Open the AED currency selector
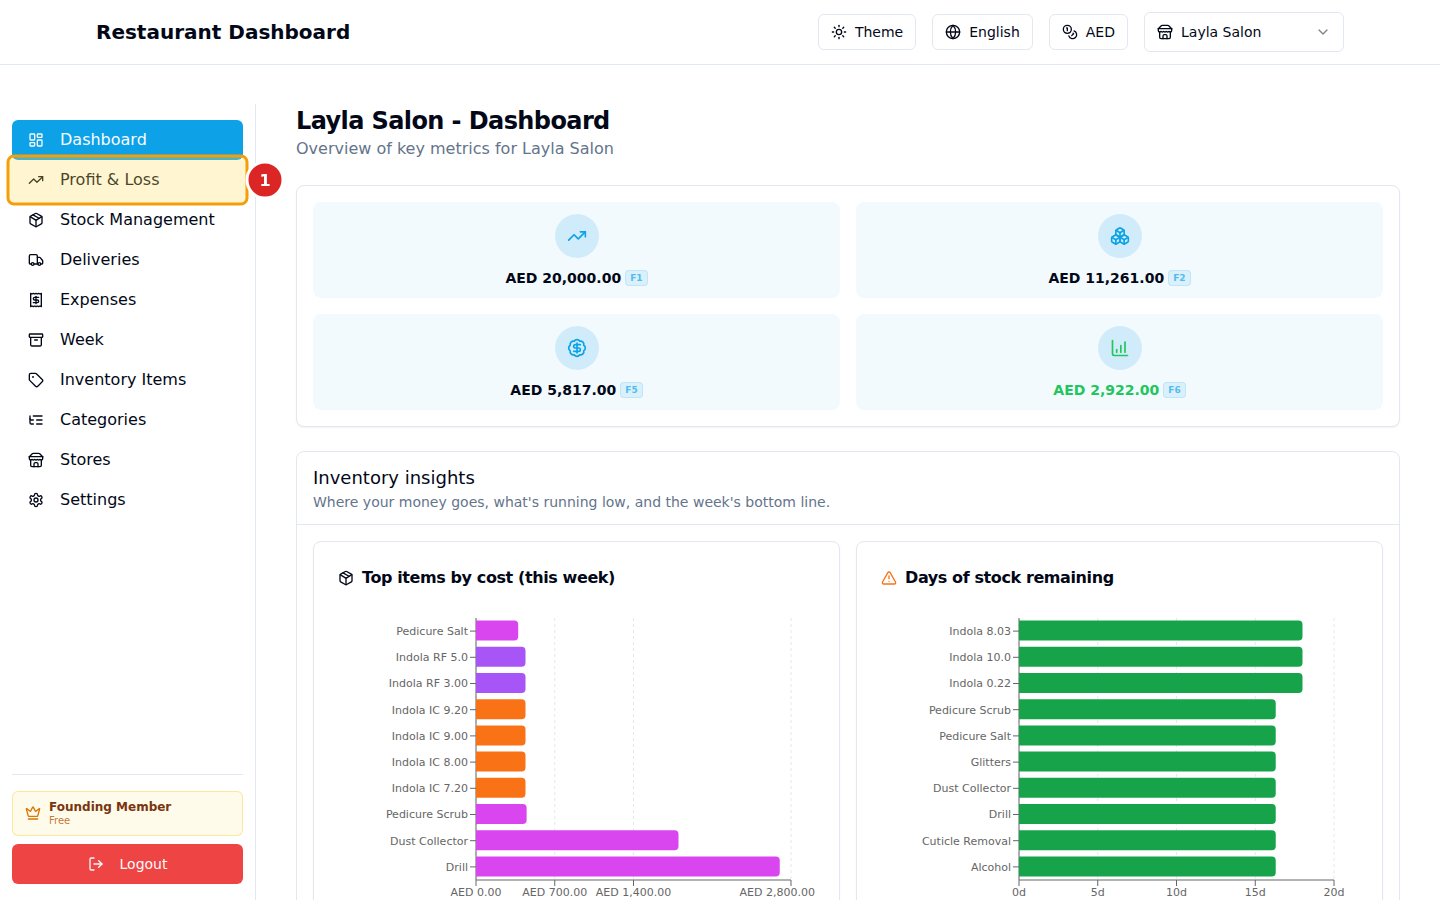This screenshot has width=1440, height=900. point(1088,32)
